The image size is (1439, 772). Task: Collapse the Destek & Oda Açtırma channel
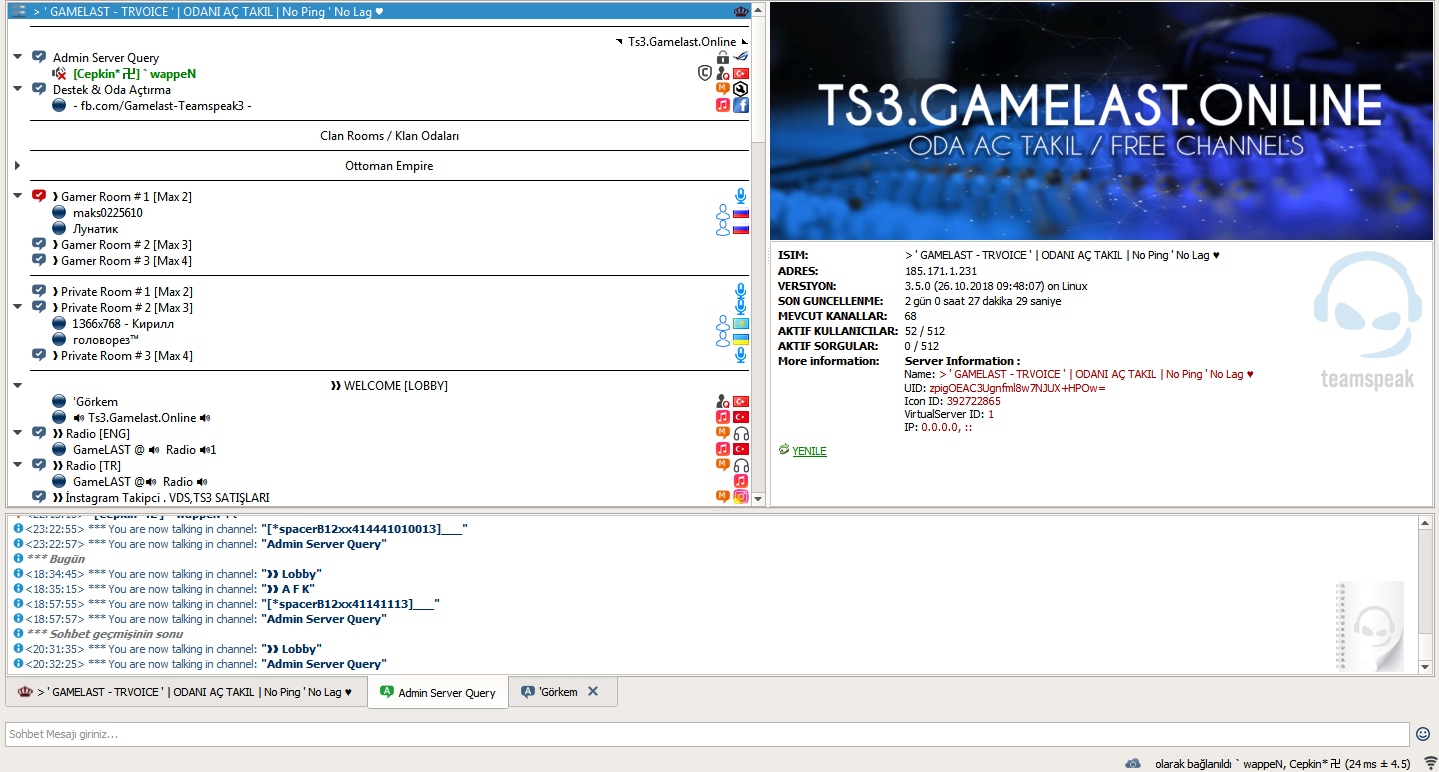pos(18,89)
